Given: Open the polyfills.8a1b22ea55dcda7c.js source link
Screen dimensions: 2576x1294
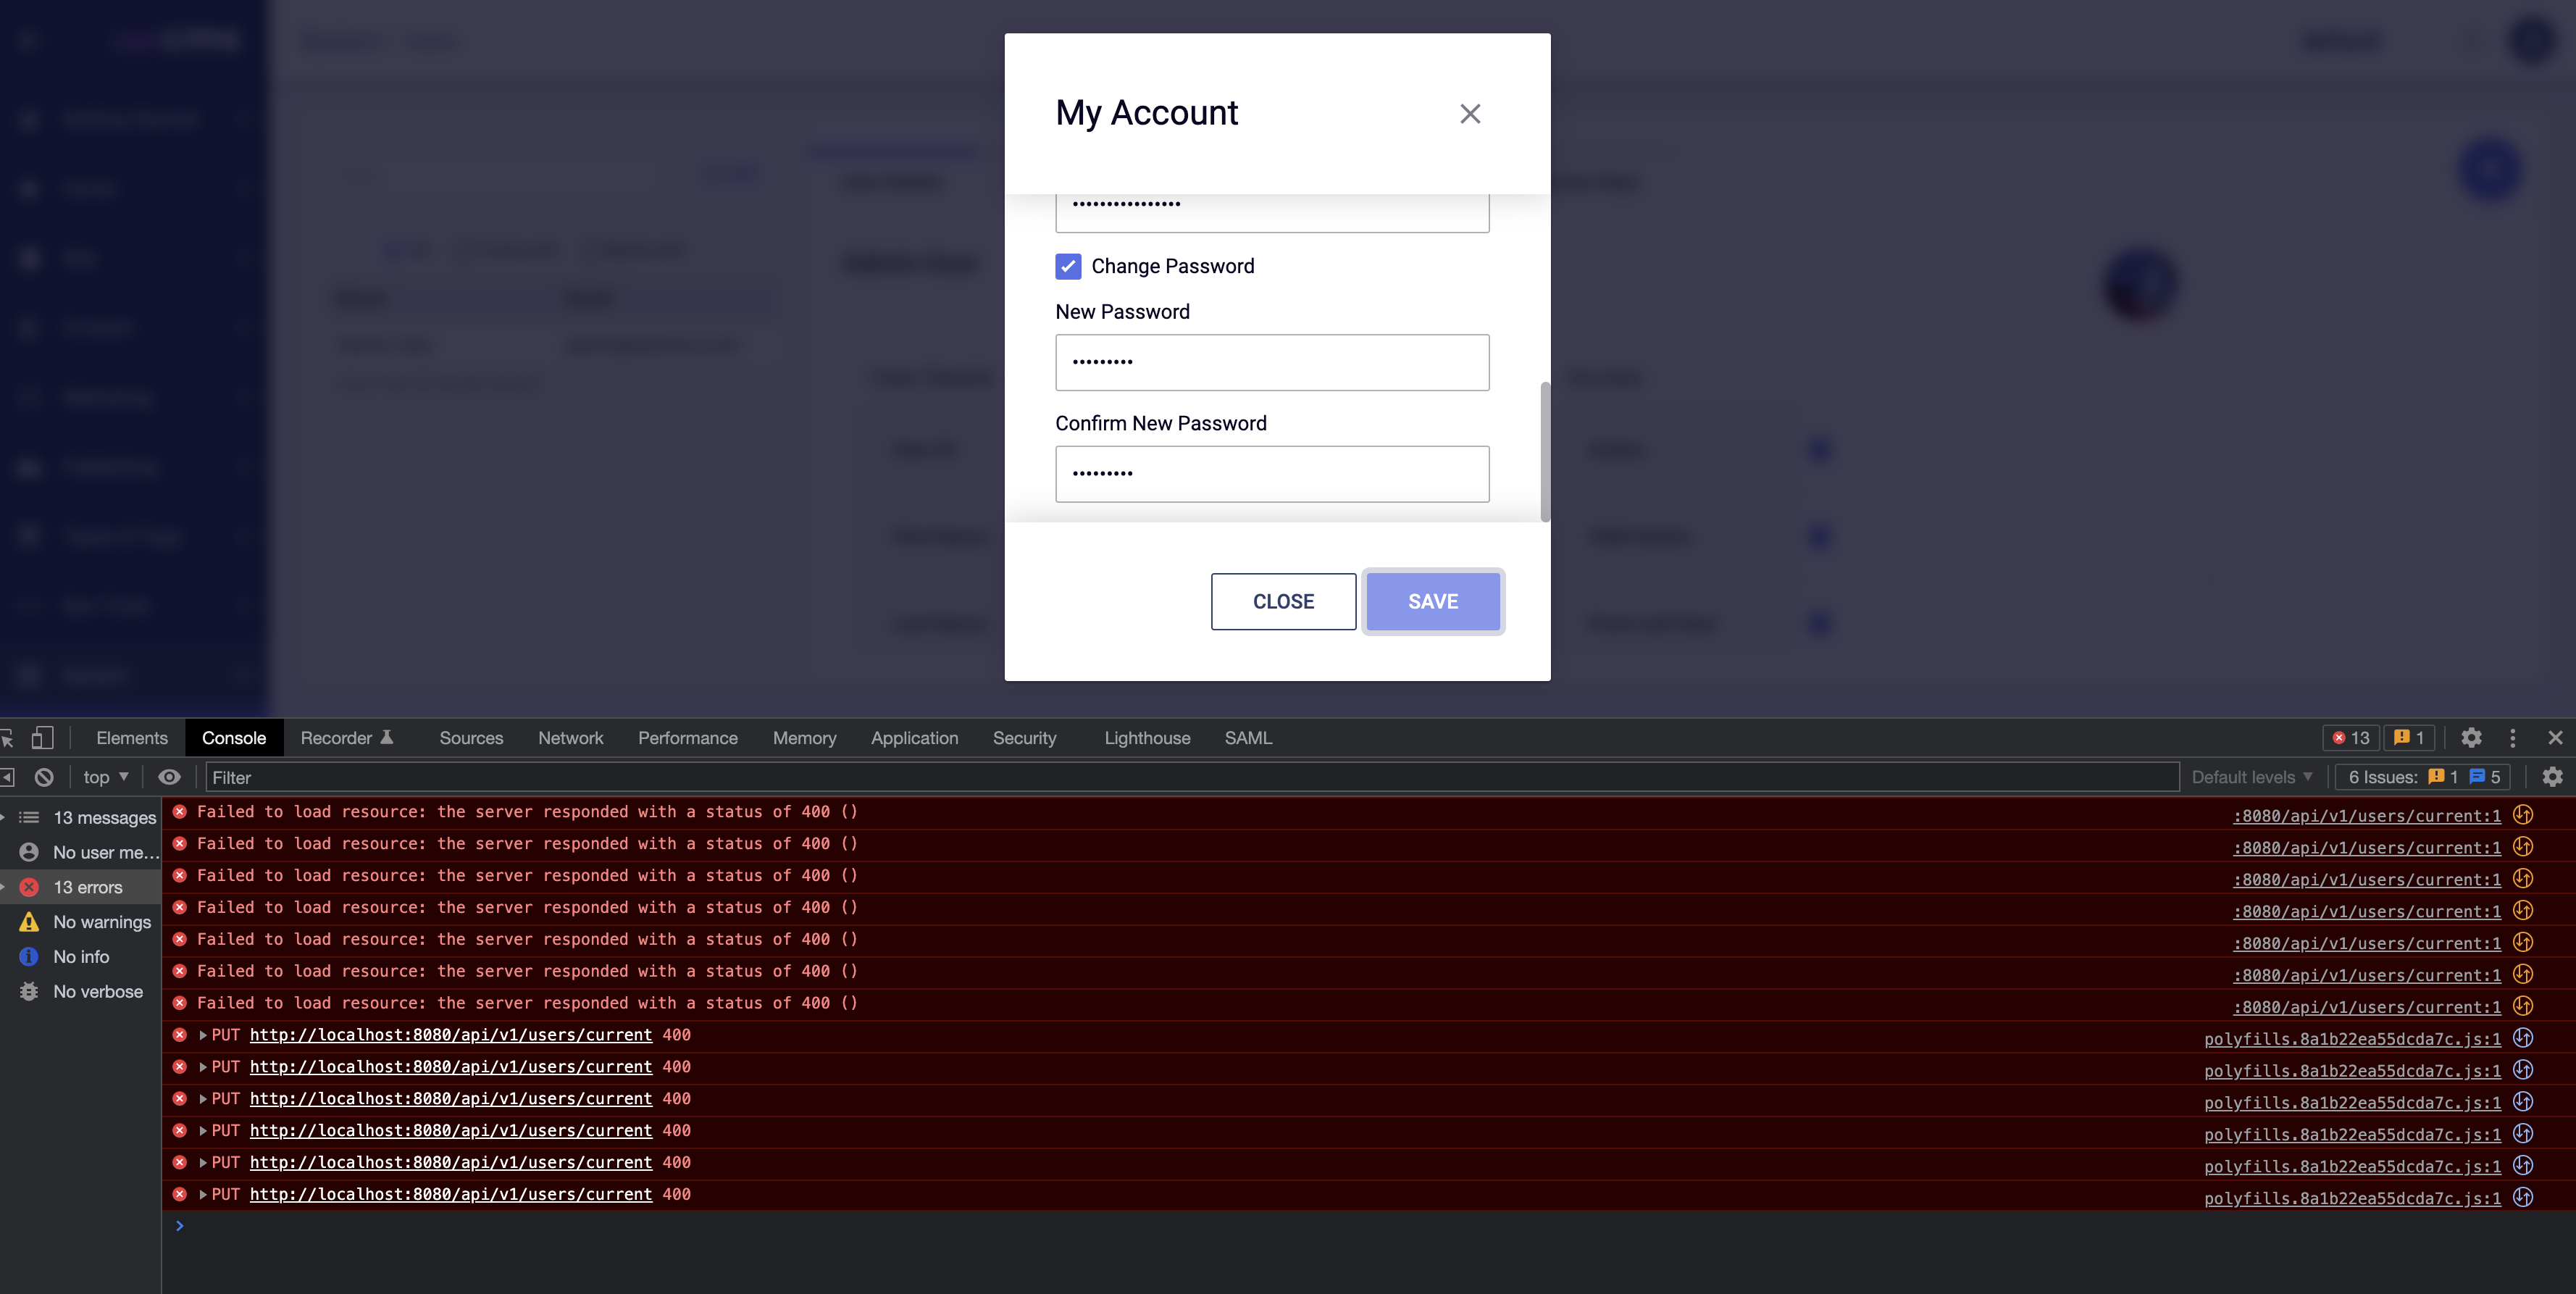Looking at the screenshot, I should [2350, 1039].
